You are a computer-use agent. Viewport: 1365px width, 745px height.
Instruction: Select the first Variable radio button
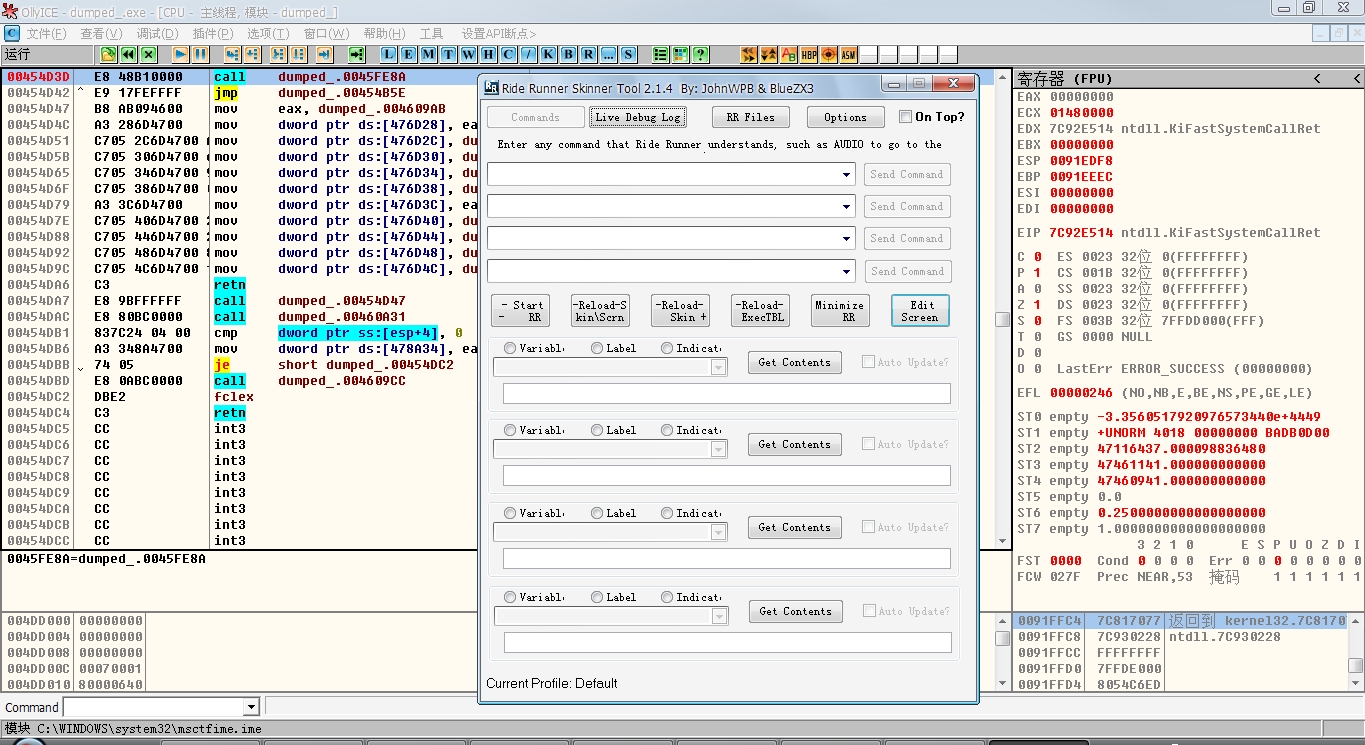pyautogui.click(x=510, y=348)
